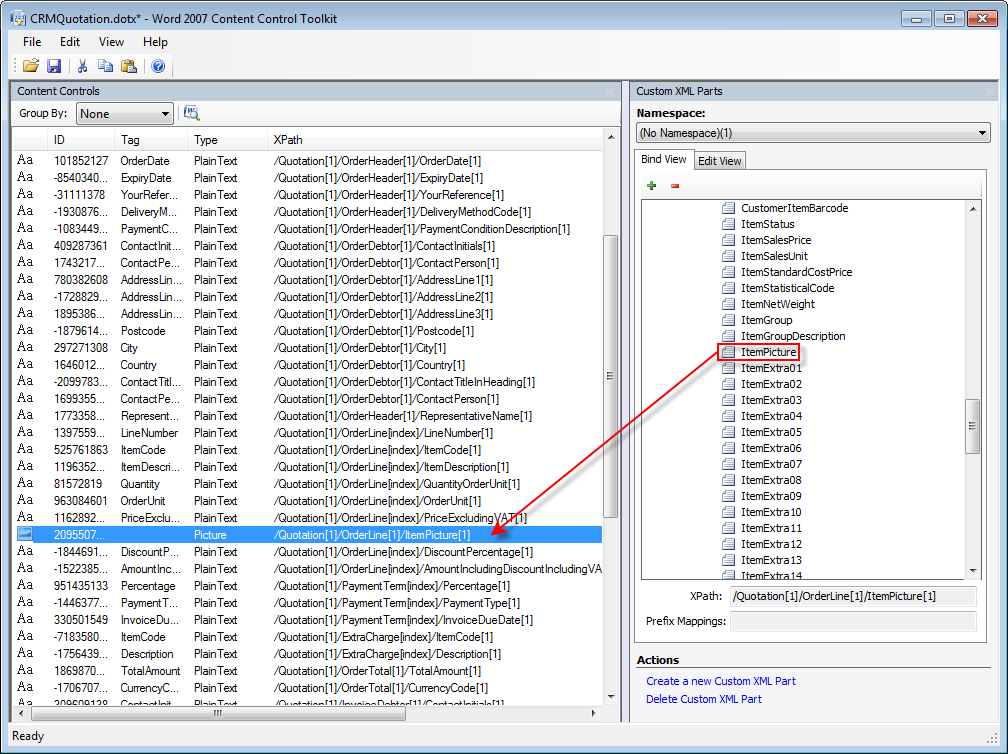Select the TotalAmount content control row
This screenshot has width=1008, height=754.
(307, 670)
